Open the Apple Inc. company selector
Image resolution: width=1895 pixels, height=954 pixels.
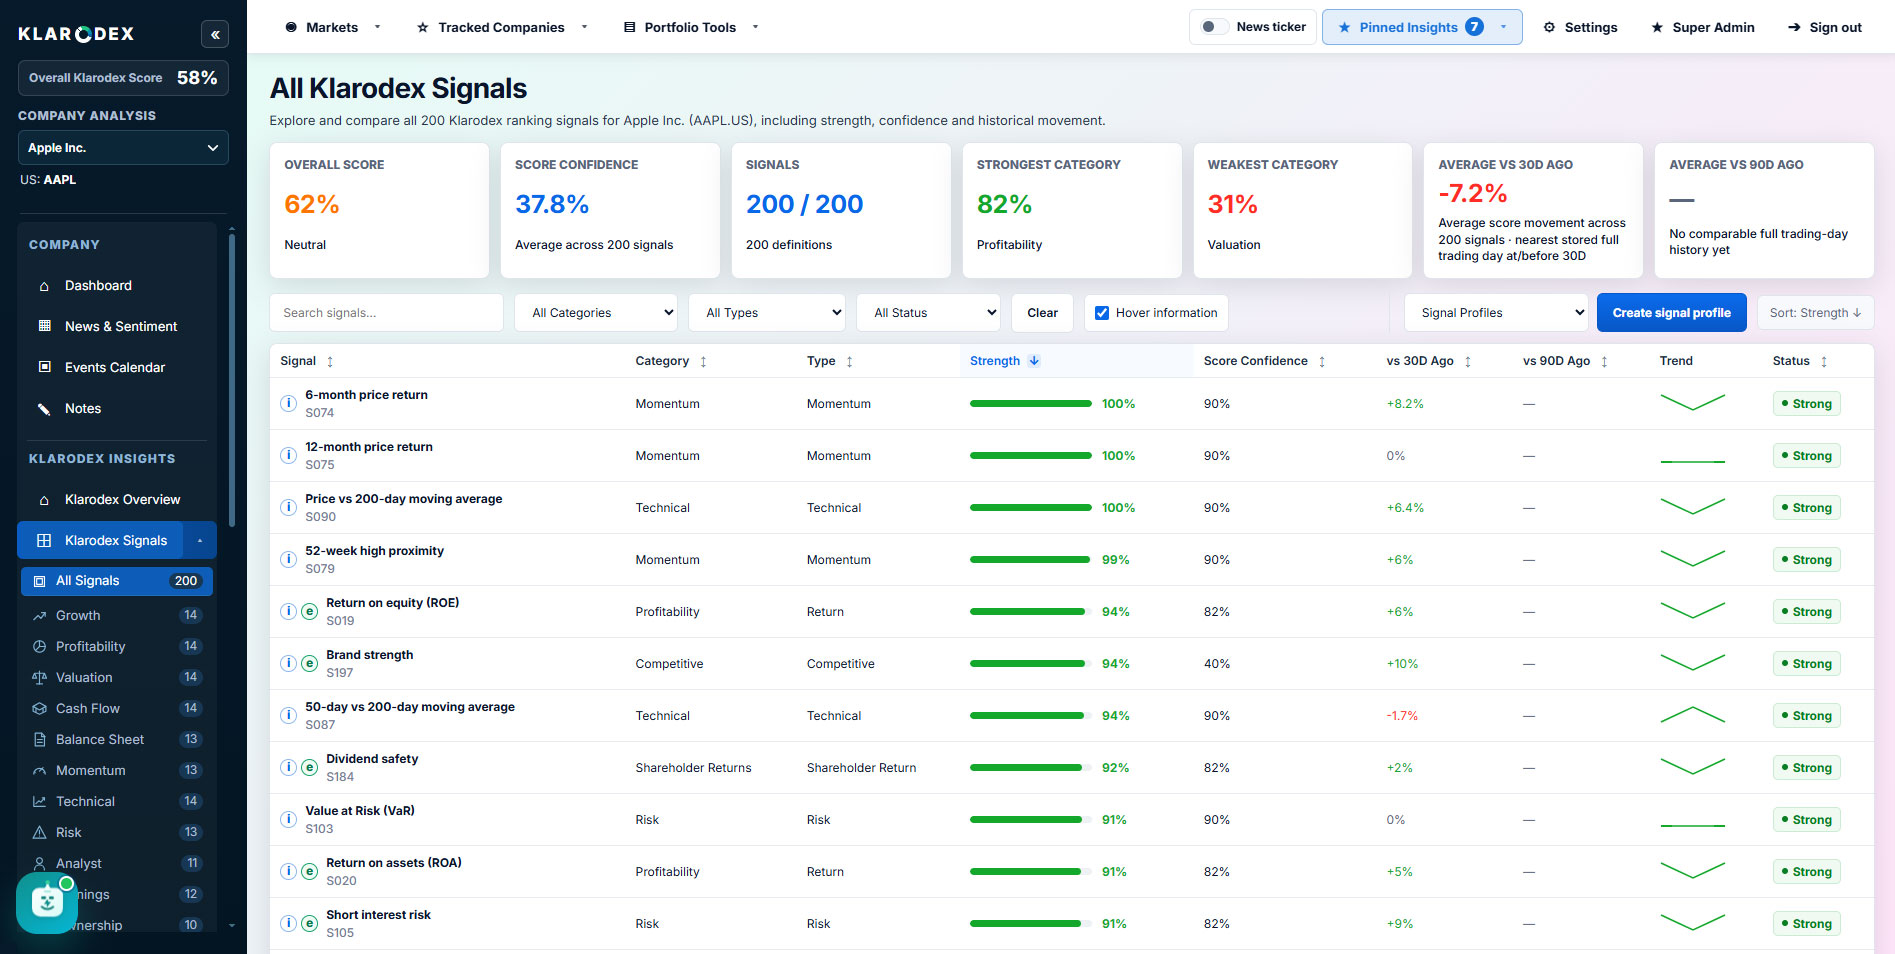(123, 148)
